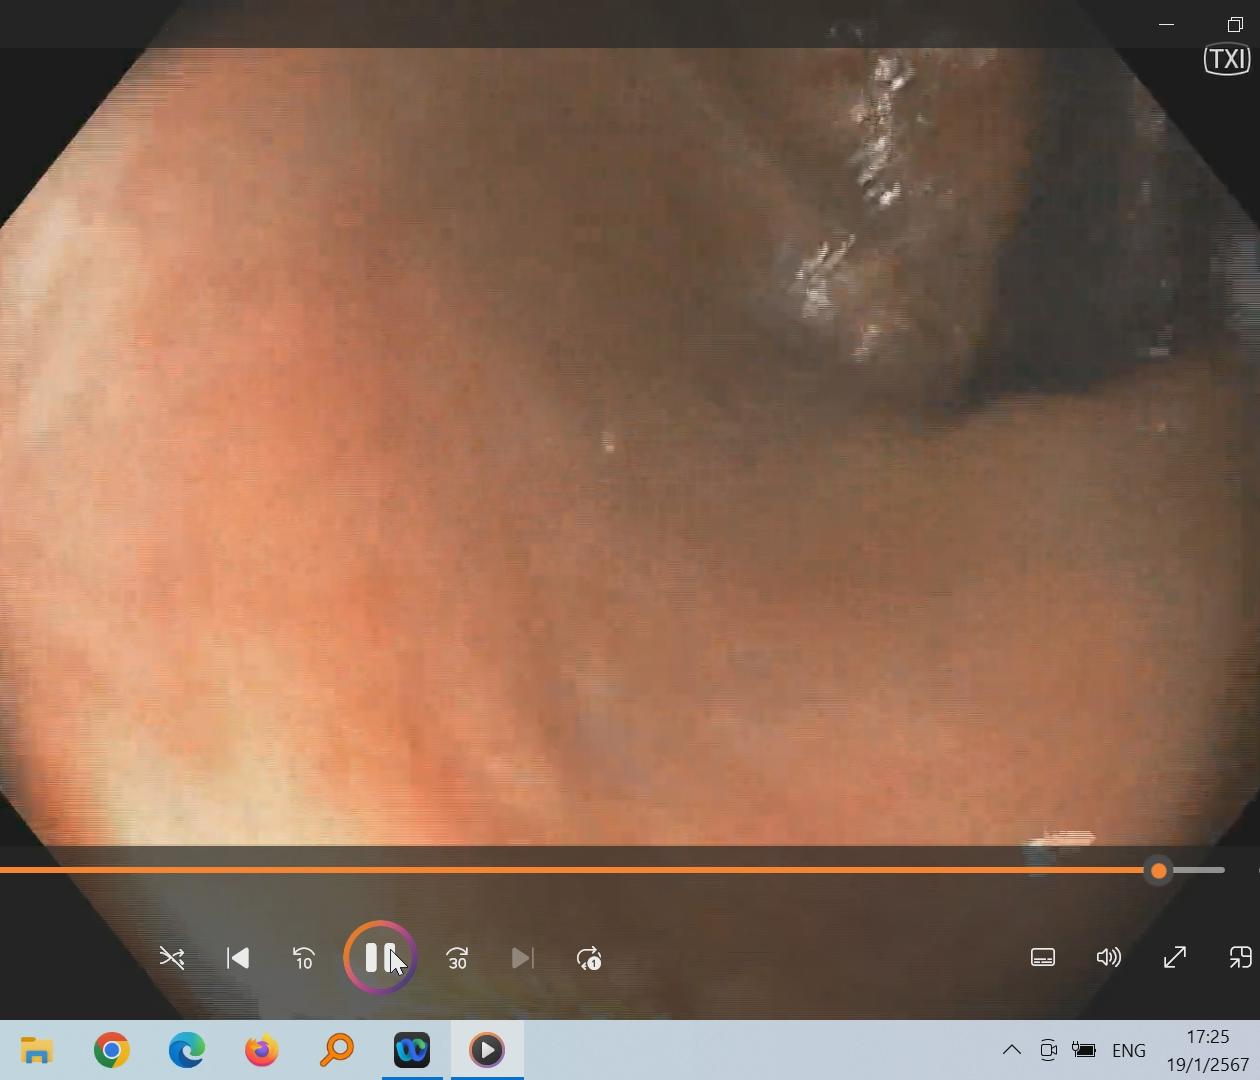This screenshot has width=1260, height=1080.
Task: Seek to the middle of the progress bar
Action: [612, 870]
